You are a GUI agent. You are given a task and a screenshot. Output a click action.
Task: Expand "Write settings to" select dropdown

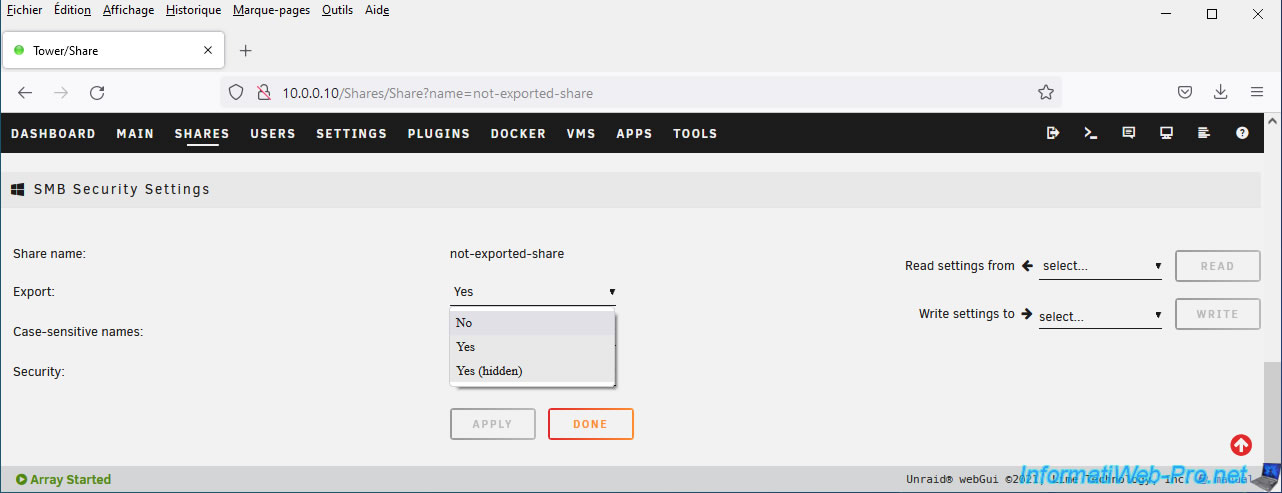[x=1100, y=316]
